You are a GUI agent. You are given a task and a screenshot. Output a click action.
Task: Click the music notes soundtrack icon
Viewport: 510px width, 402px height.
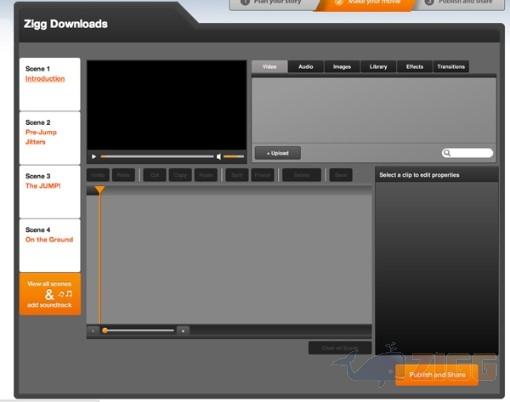[65, 294]
